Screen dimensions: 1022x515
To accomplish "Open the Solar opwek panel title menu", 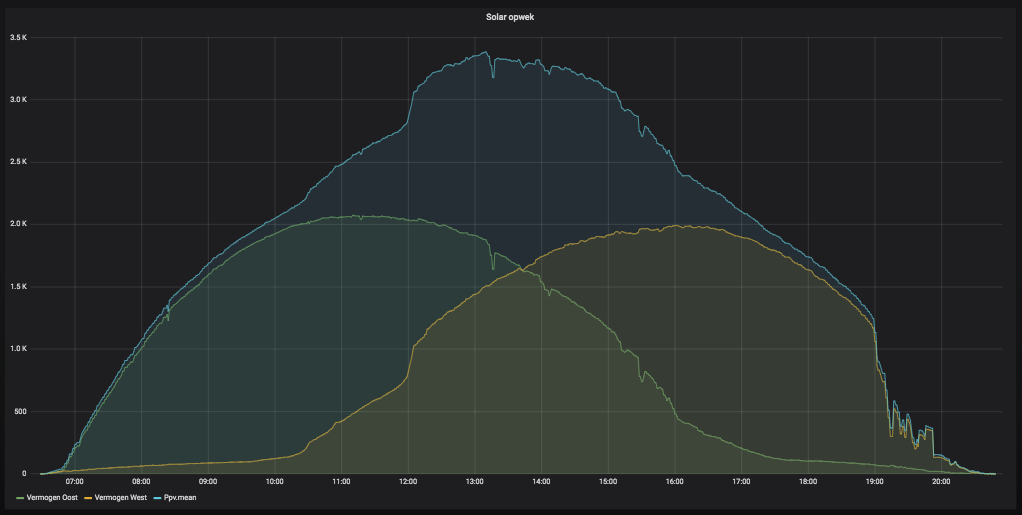I will coord(510,17).
